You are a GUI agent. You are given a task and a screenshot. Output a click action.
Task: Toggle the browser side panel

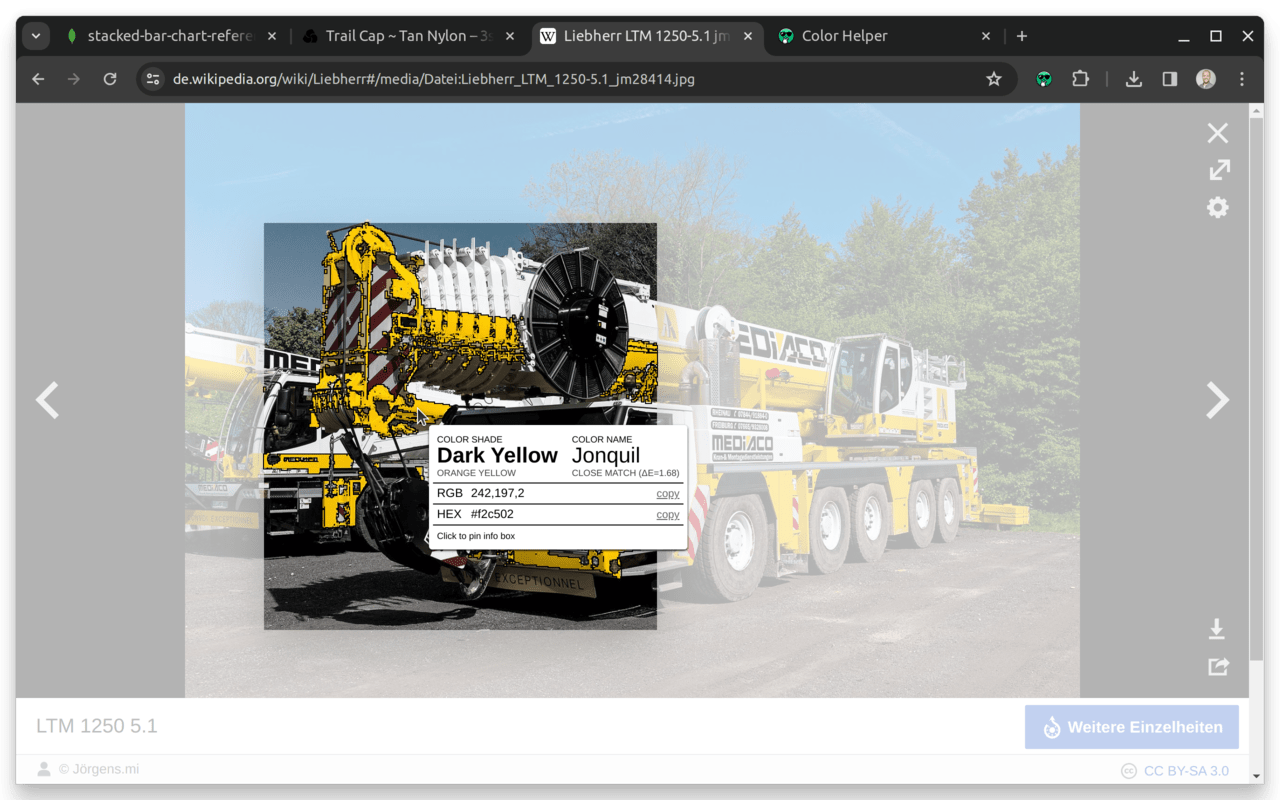(x=1170, y=79)
